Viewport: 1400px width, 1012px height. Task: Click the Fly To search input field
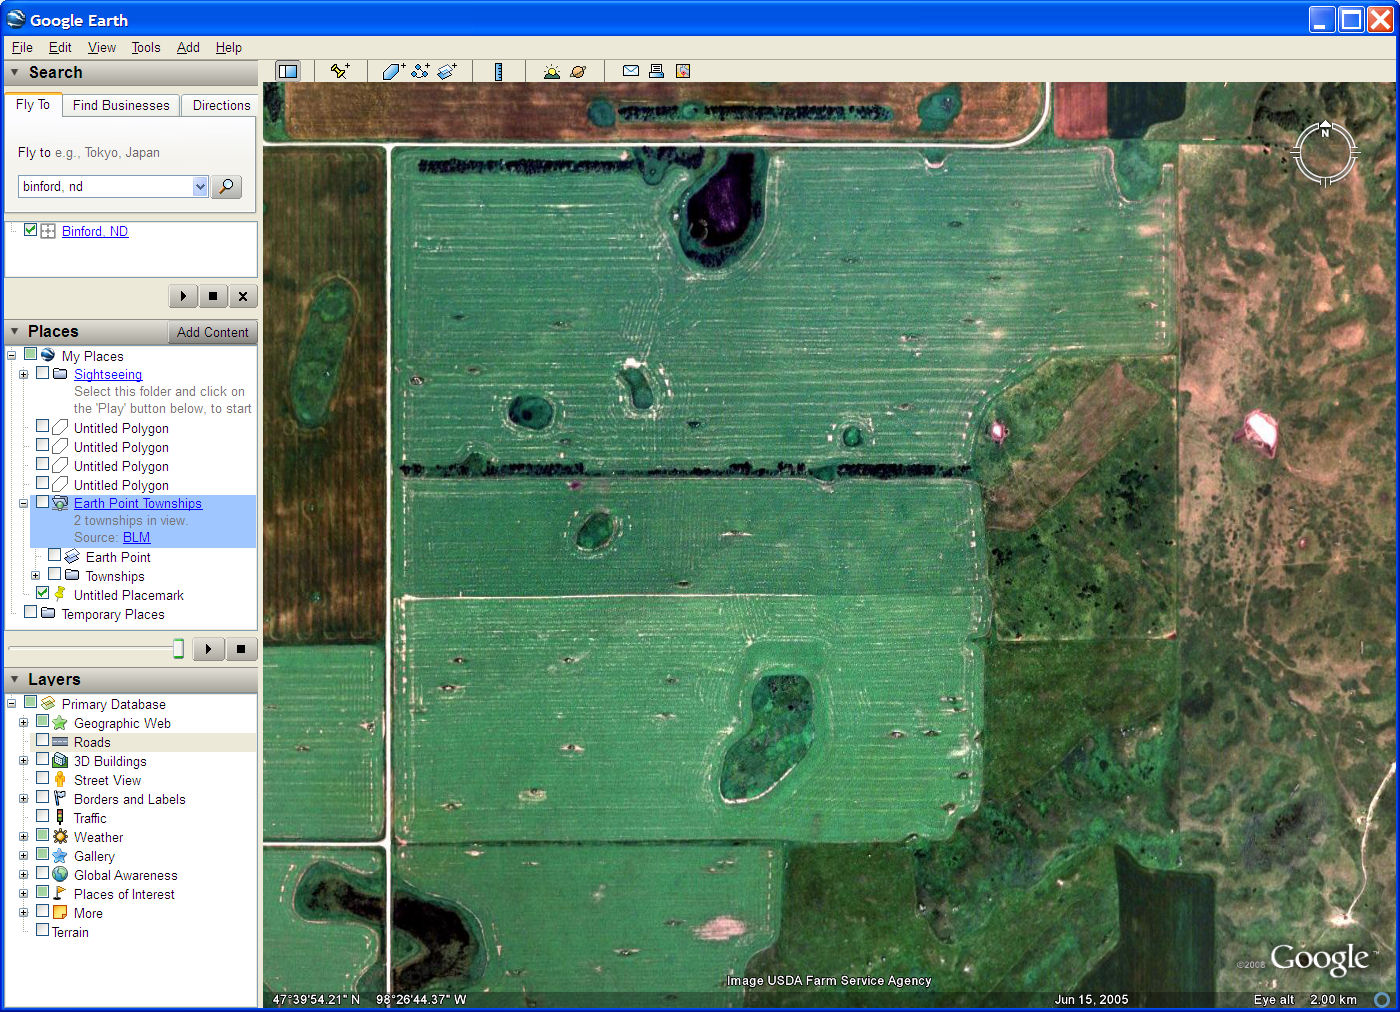click(105, 187)
